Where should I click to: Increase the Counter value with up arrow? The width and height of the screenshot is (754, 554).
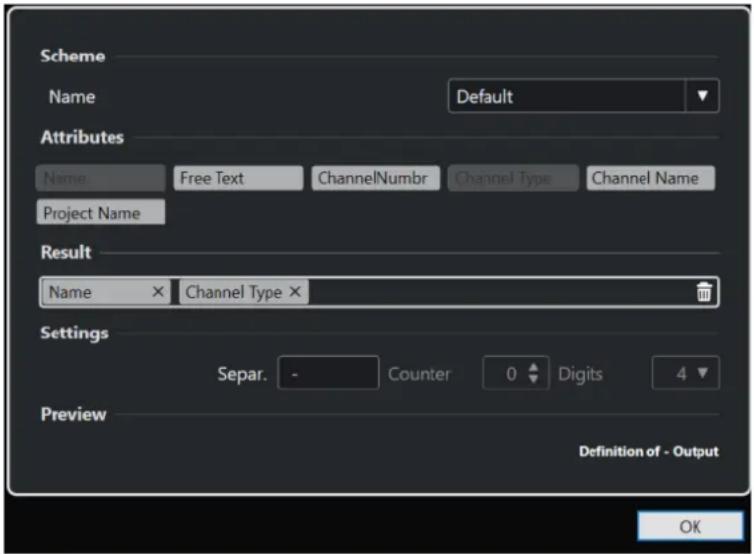[x=533, y=367]
